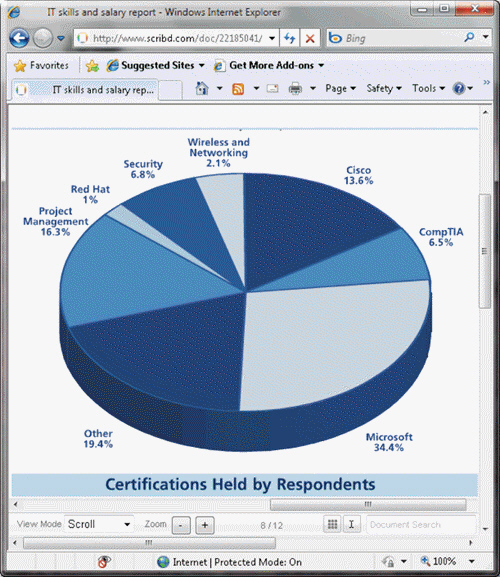Expand the zoom level dropdown arrow
This screenshot has width=500, height=577.
coord(472,562)
